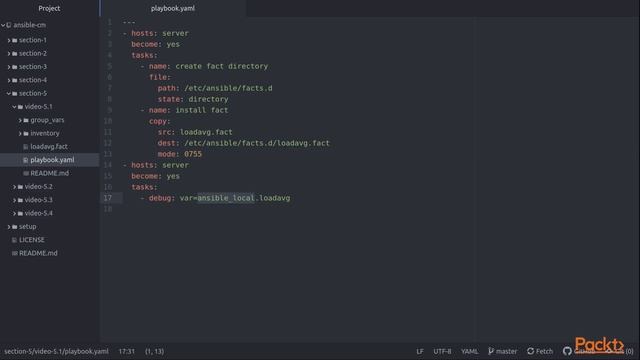Click the Fetch label in status bar
This screenshot has width=640, height=360.
(544, 351)
